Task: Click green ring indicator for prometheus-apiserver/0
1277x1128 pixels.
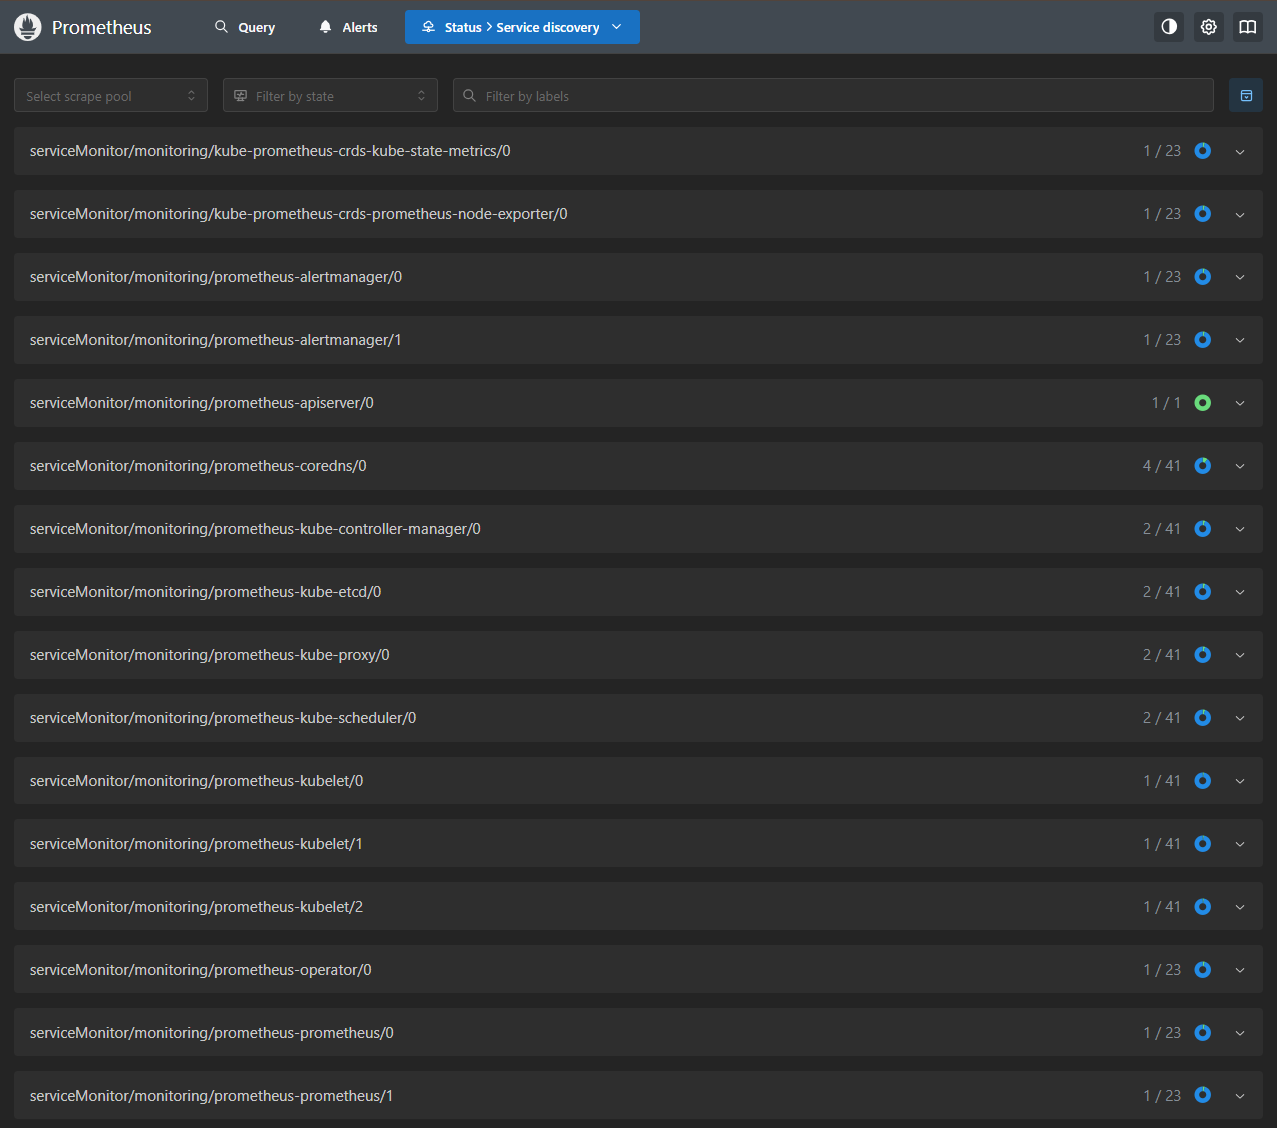Action: pos(1203,403)
